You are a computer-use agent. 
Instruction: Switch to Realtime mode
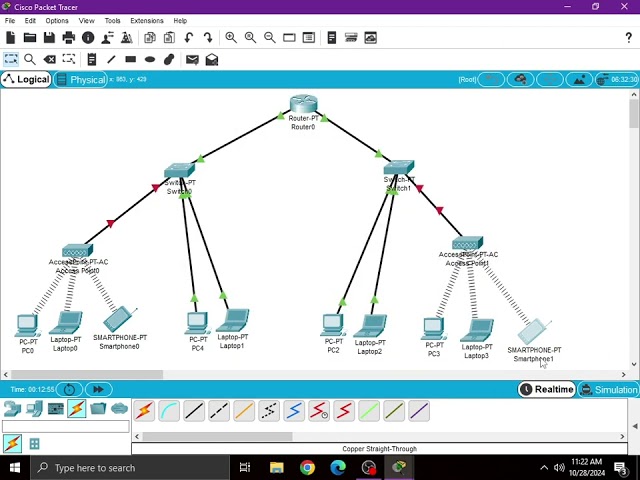coord(547,389)
